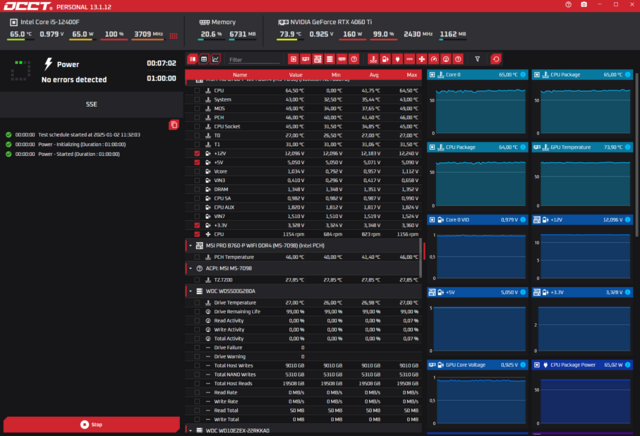
Task: Collapse the WDC WDS500G2B0A drive section
Action: (190, 291)
